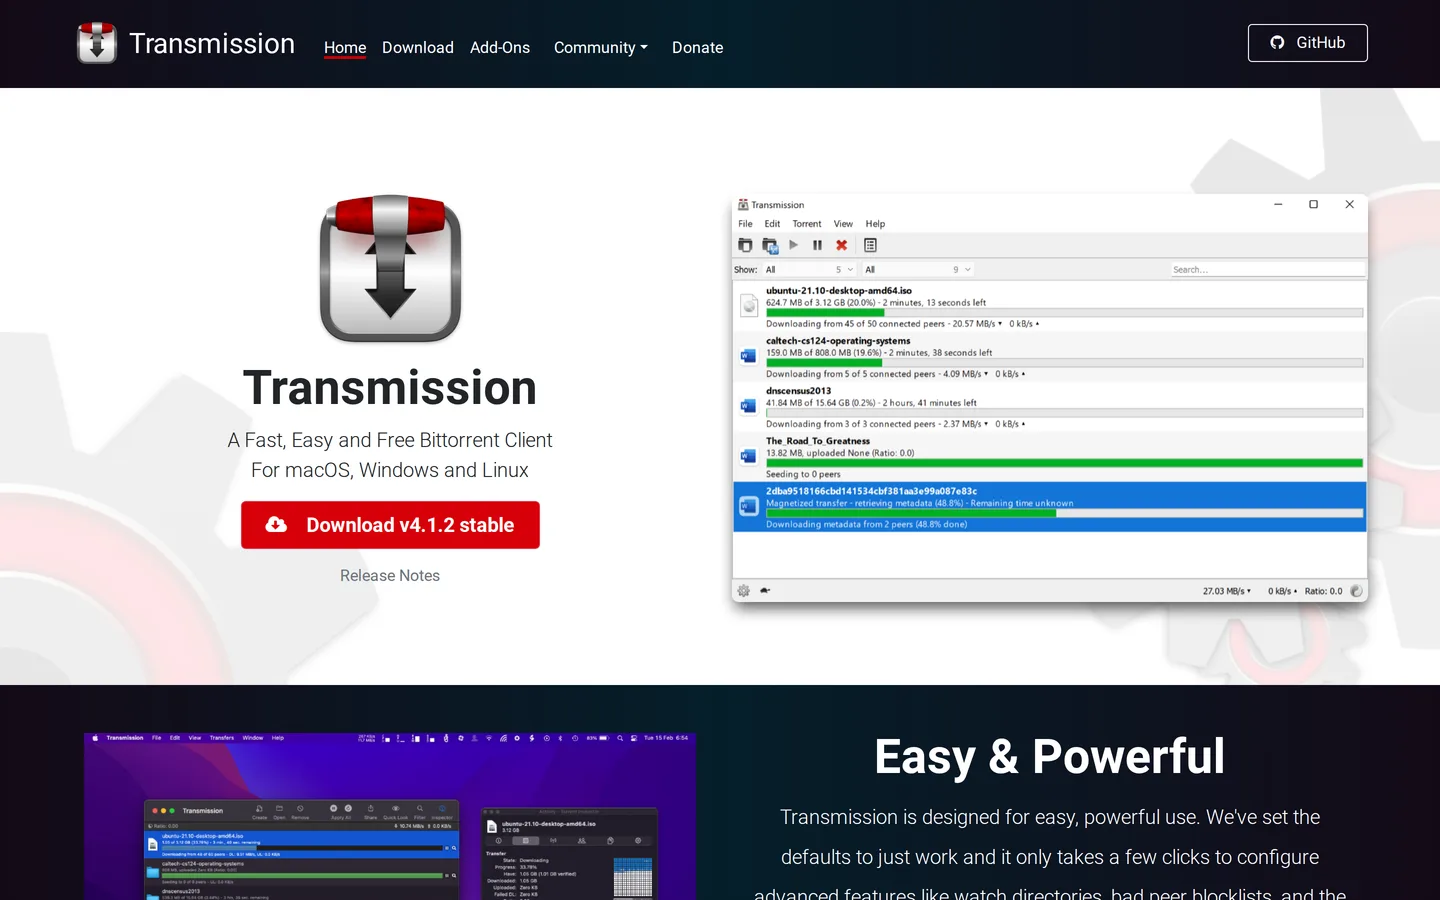The image size is (1440, 900).
Task: Click the large Transmission logo in the hero
Action: [390, 268]
